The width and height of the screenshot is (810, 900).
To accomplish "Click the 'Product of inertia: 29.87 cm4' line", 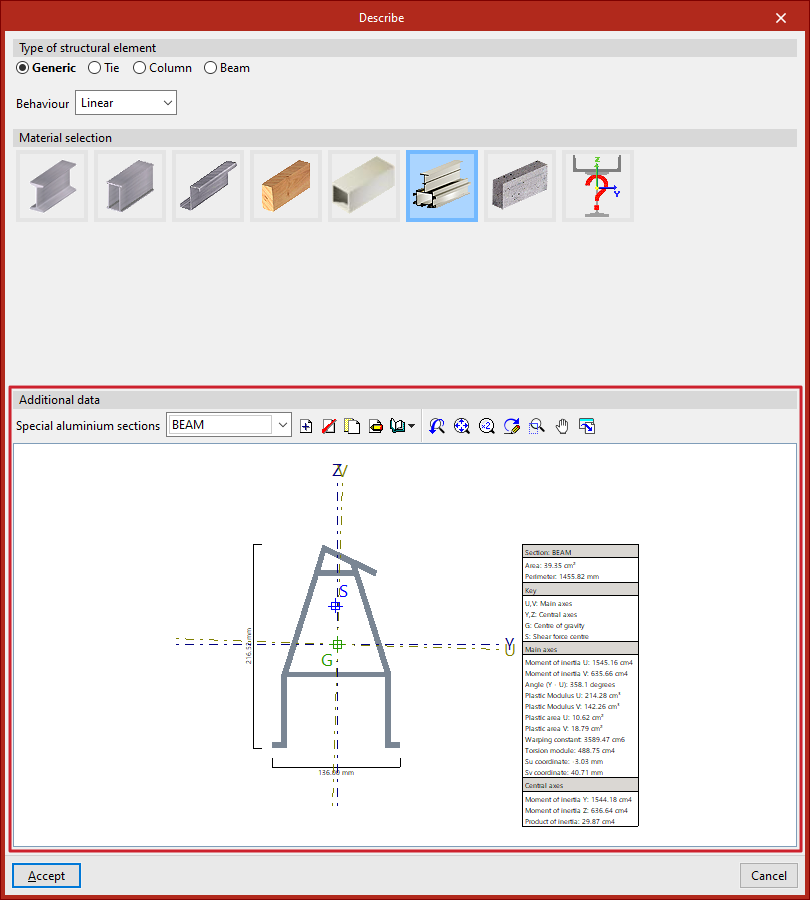I will click(569, 821).
